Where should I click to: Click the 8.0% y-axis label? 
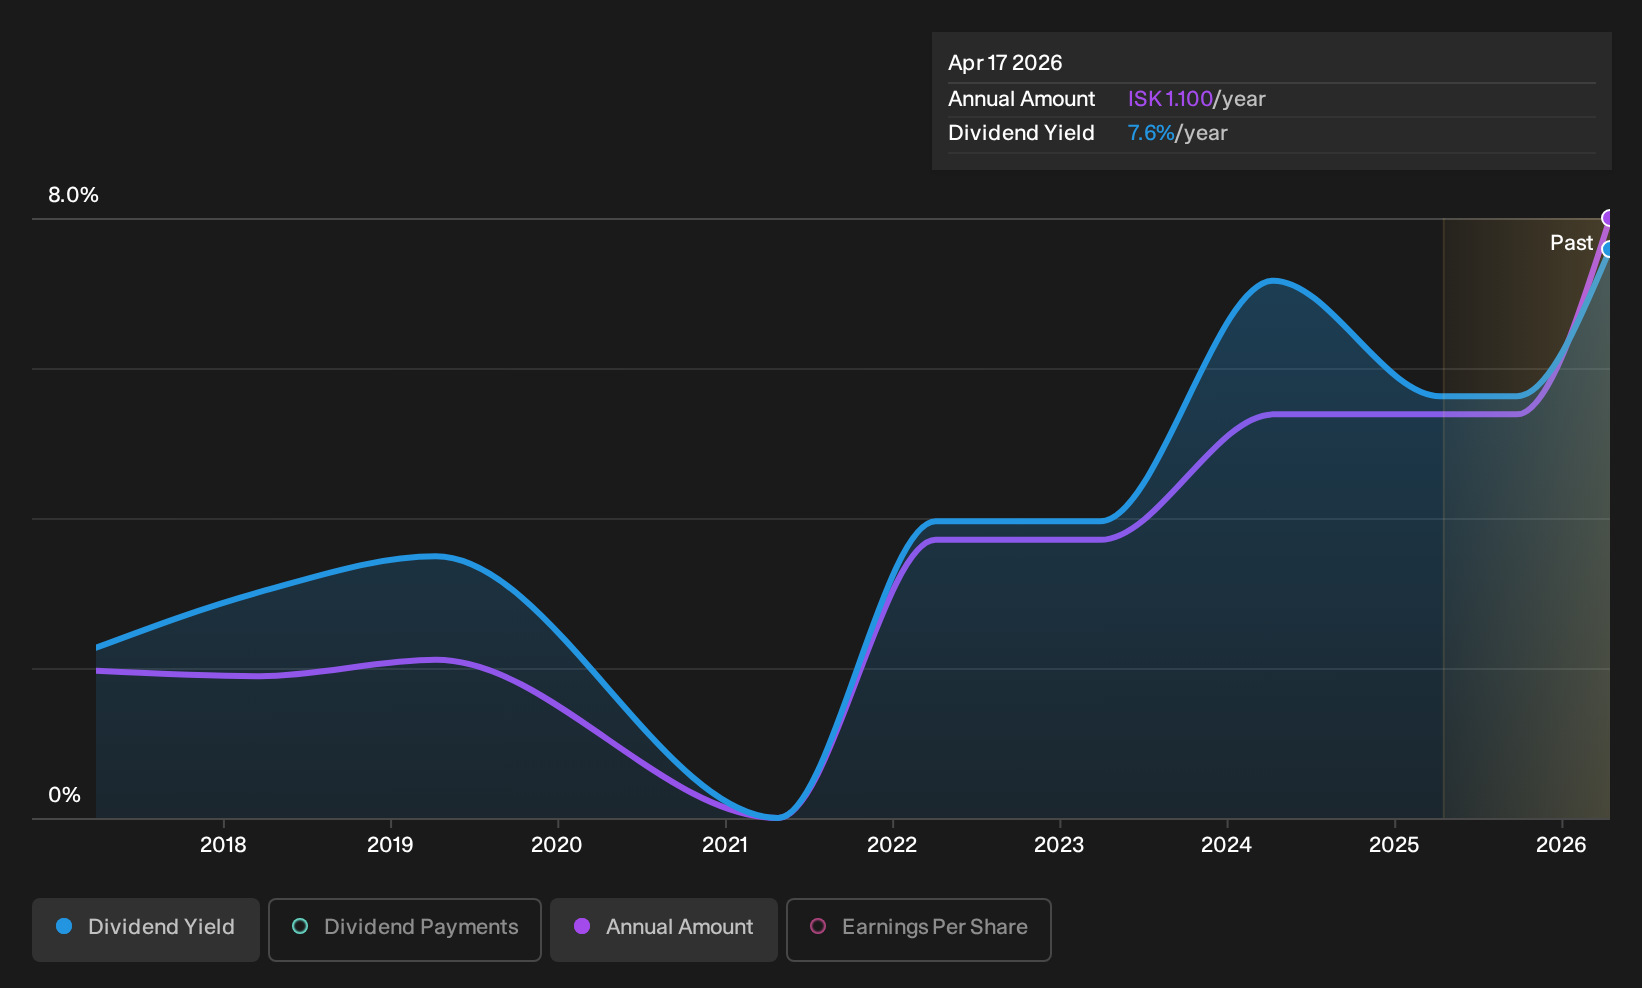point(74,195)
